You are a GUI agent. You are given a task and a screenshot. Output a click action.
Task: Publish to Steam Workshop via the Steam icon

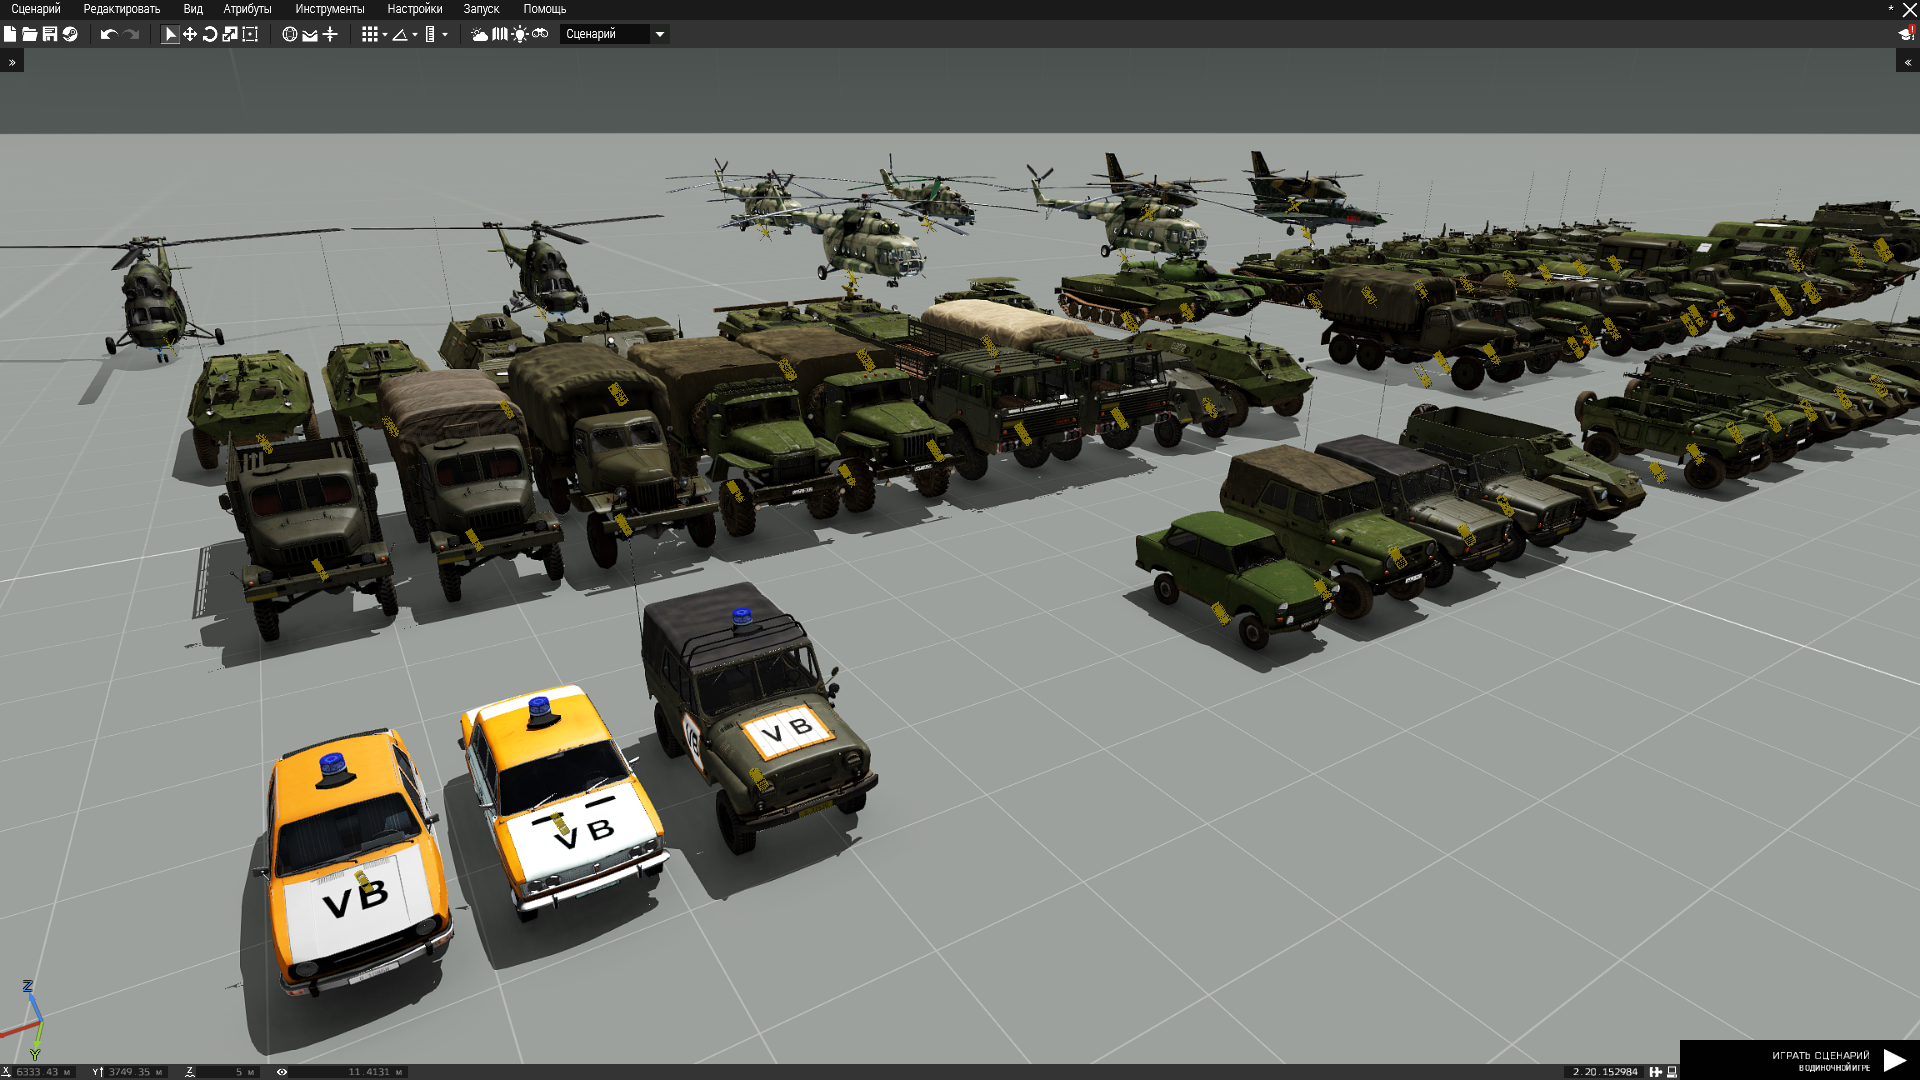(x=70, y=34)
